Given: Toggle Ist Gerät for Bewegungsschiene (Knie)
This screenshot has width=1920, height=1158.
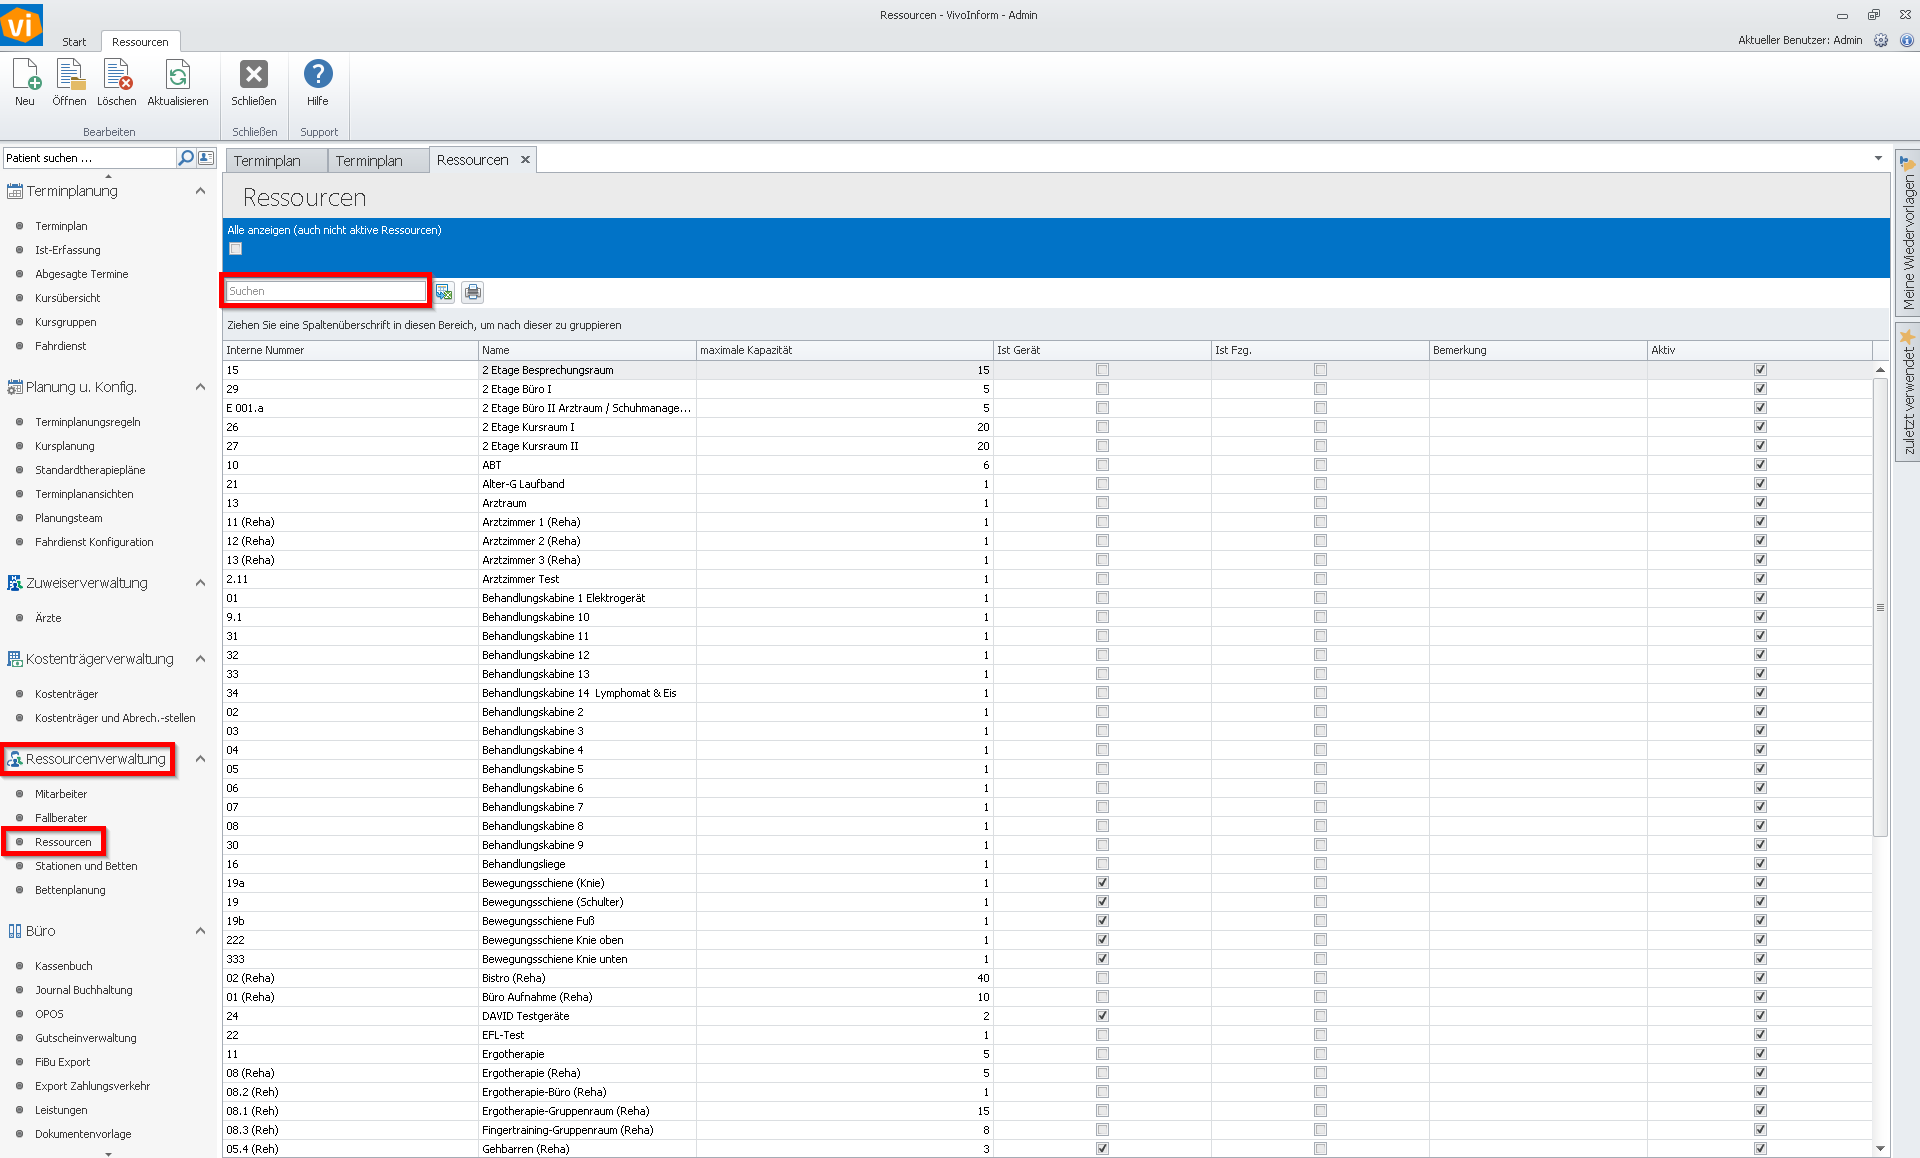Looking at the screenshot, I should tap(1102, 883).
